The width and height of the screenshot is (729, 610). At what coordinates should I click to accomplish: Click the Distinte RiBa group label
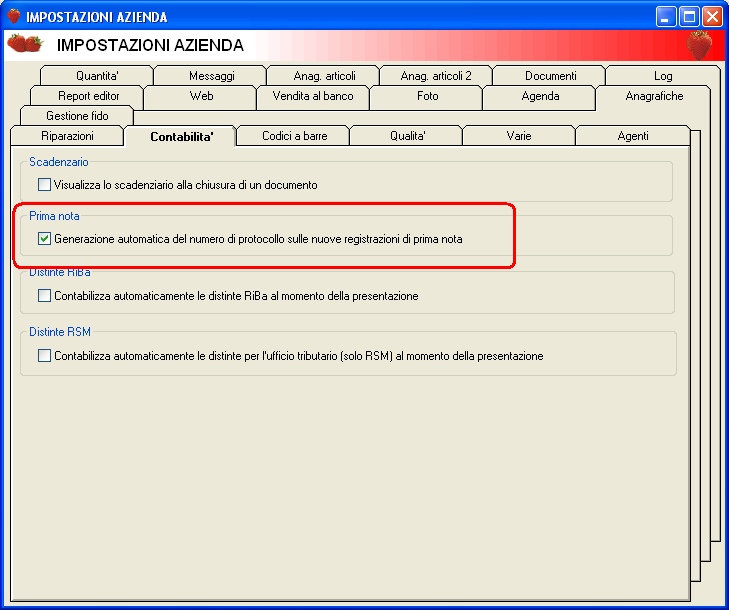click(x=60, y=272)
